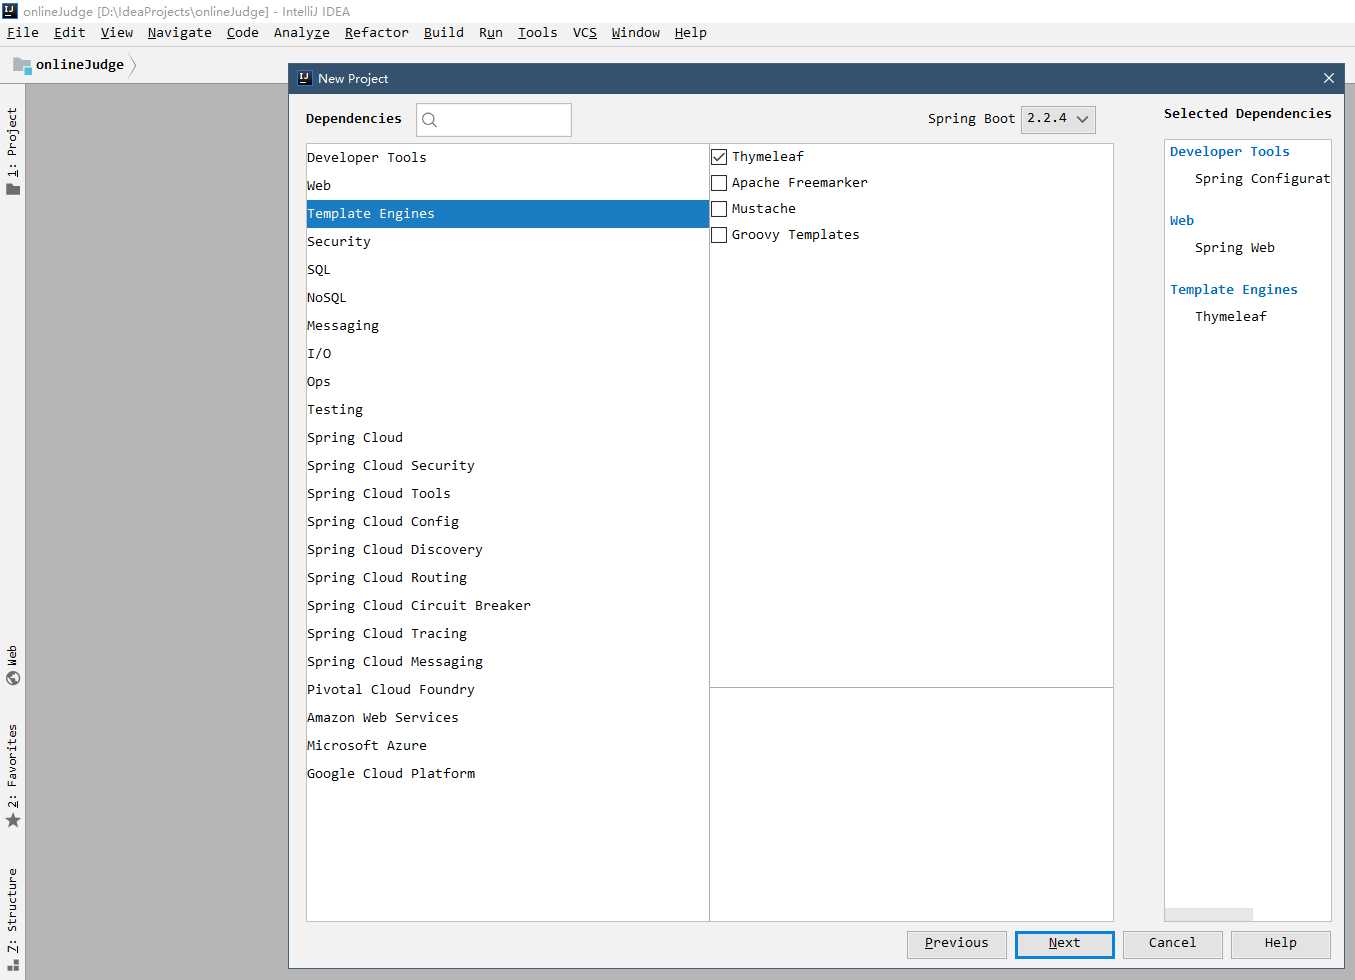Click the search magnifier icon in Dependencies

[430, 120]
